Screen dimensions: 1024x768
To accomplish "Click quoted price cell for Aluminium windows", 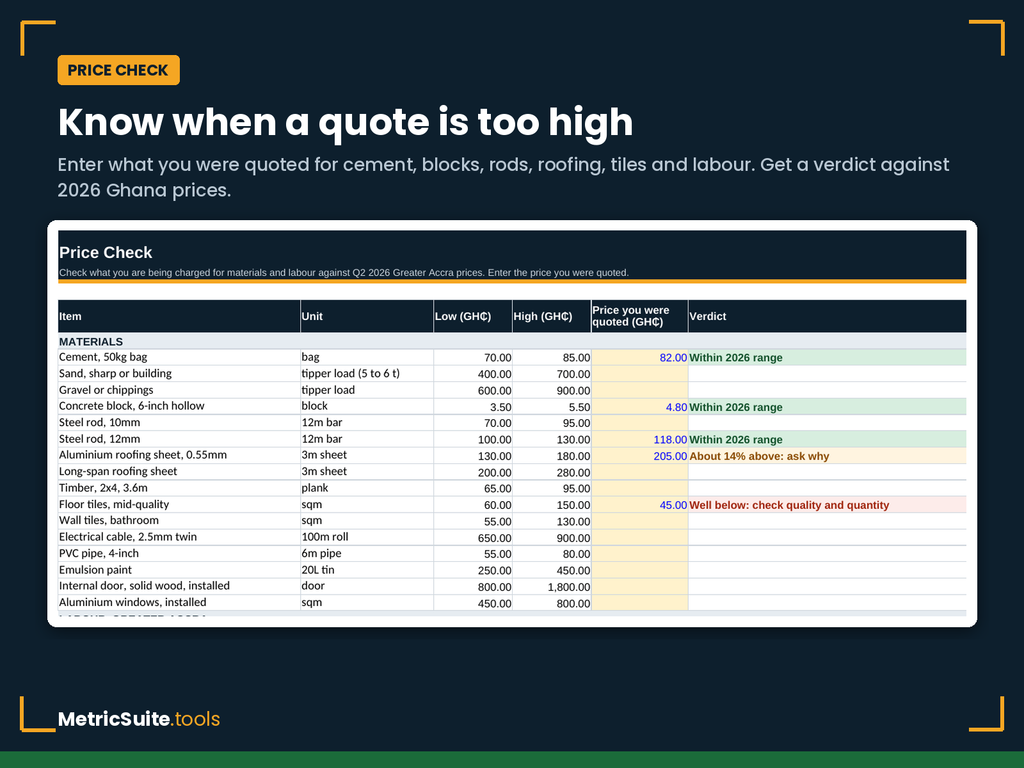I will pos(639,602).
